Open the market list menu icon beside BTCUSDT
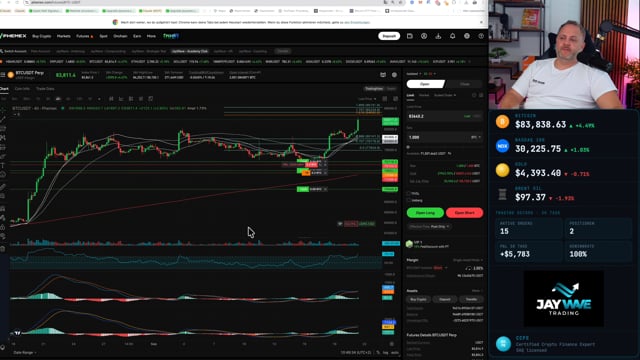Image resolution: width=640 pixels, height=360 pixels. (3, 75)
